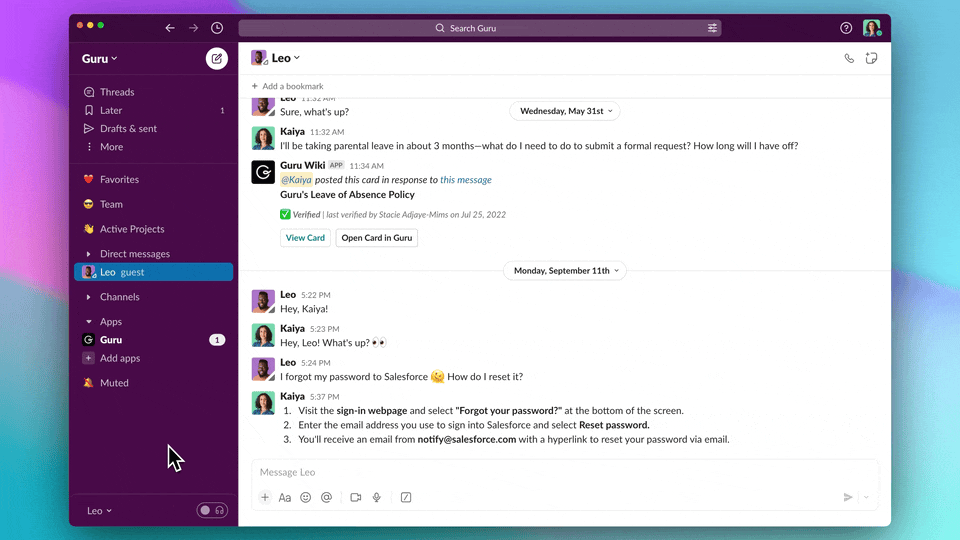Image resolution: width=960 pixels, height=540 pixels.
Task: Start a call with Leo
Action: (x=849, y=59)
